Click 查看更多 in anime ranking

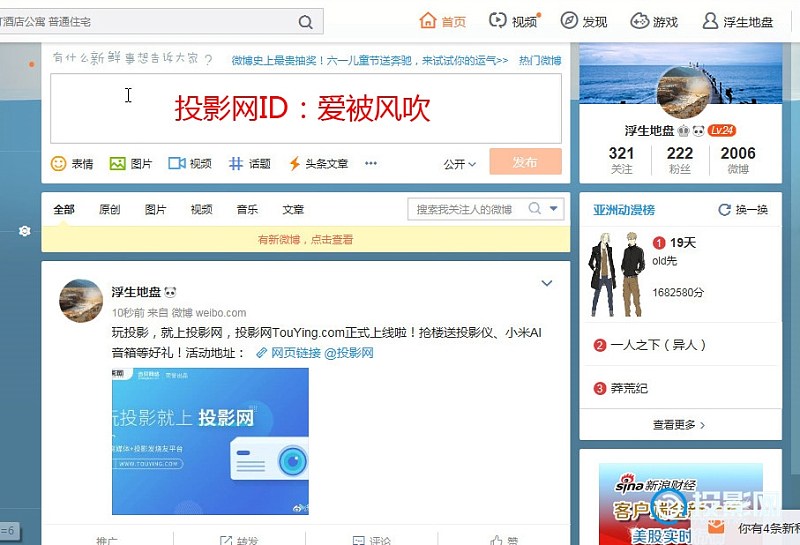click(x=680, y=425)
